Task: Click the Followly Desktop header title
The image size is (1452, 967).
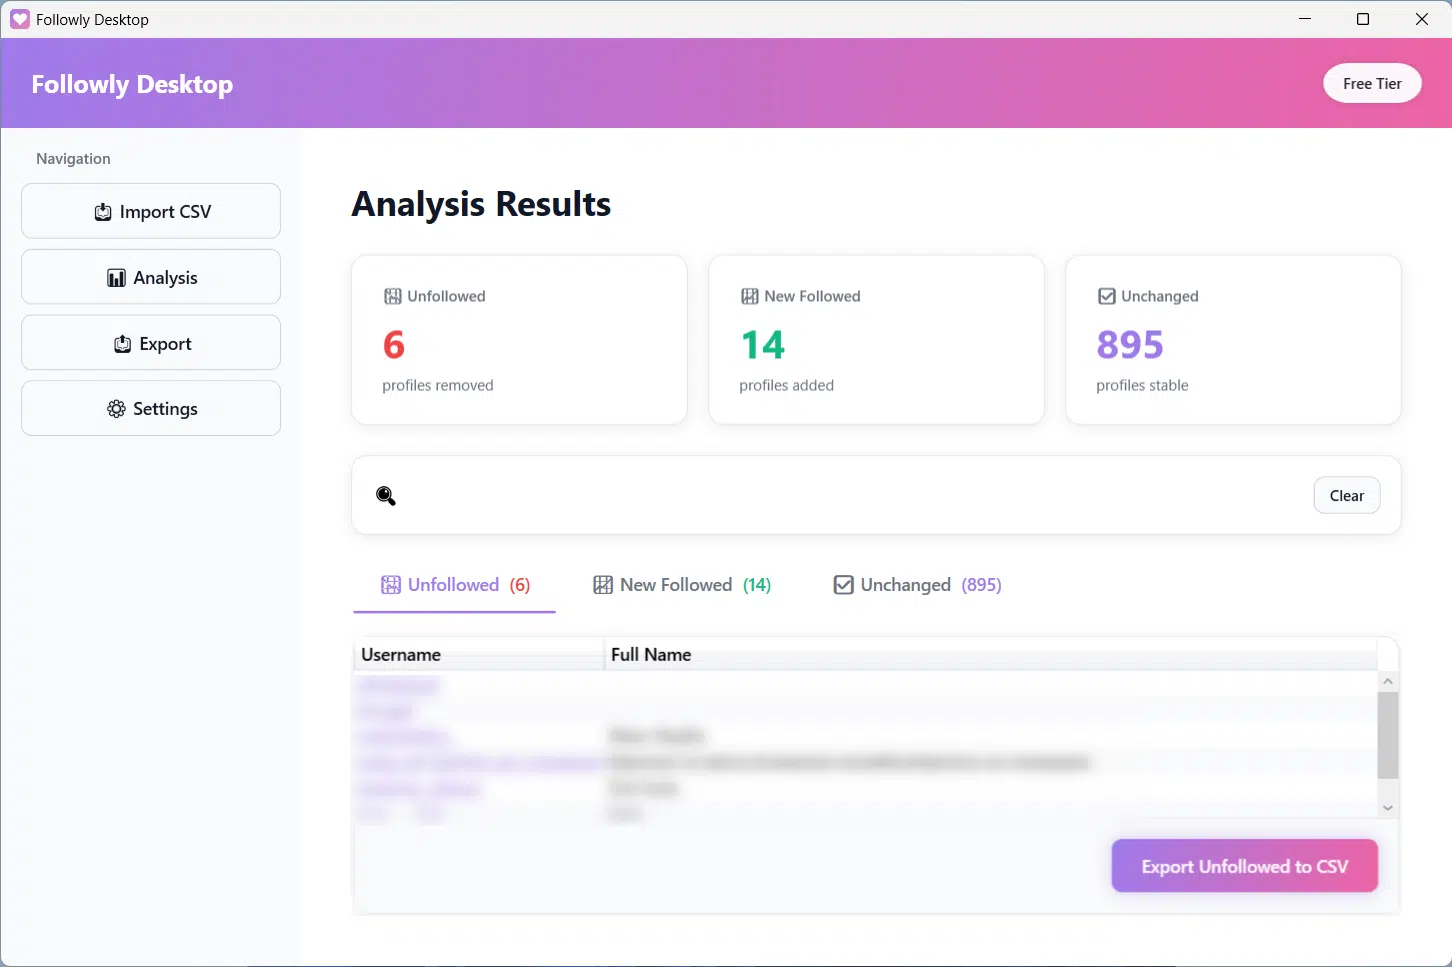Action: [132, 84]
